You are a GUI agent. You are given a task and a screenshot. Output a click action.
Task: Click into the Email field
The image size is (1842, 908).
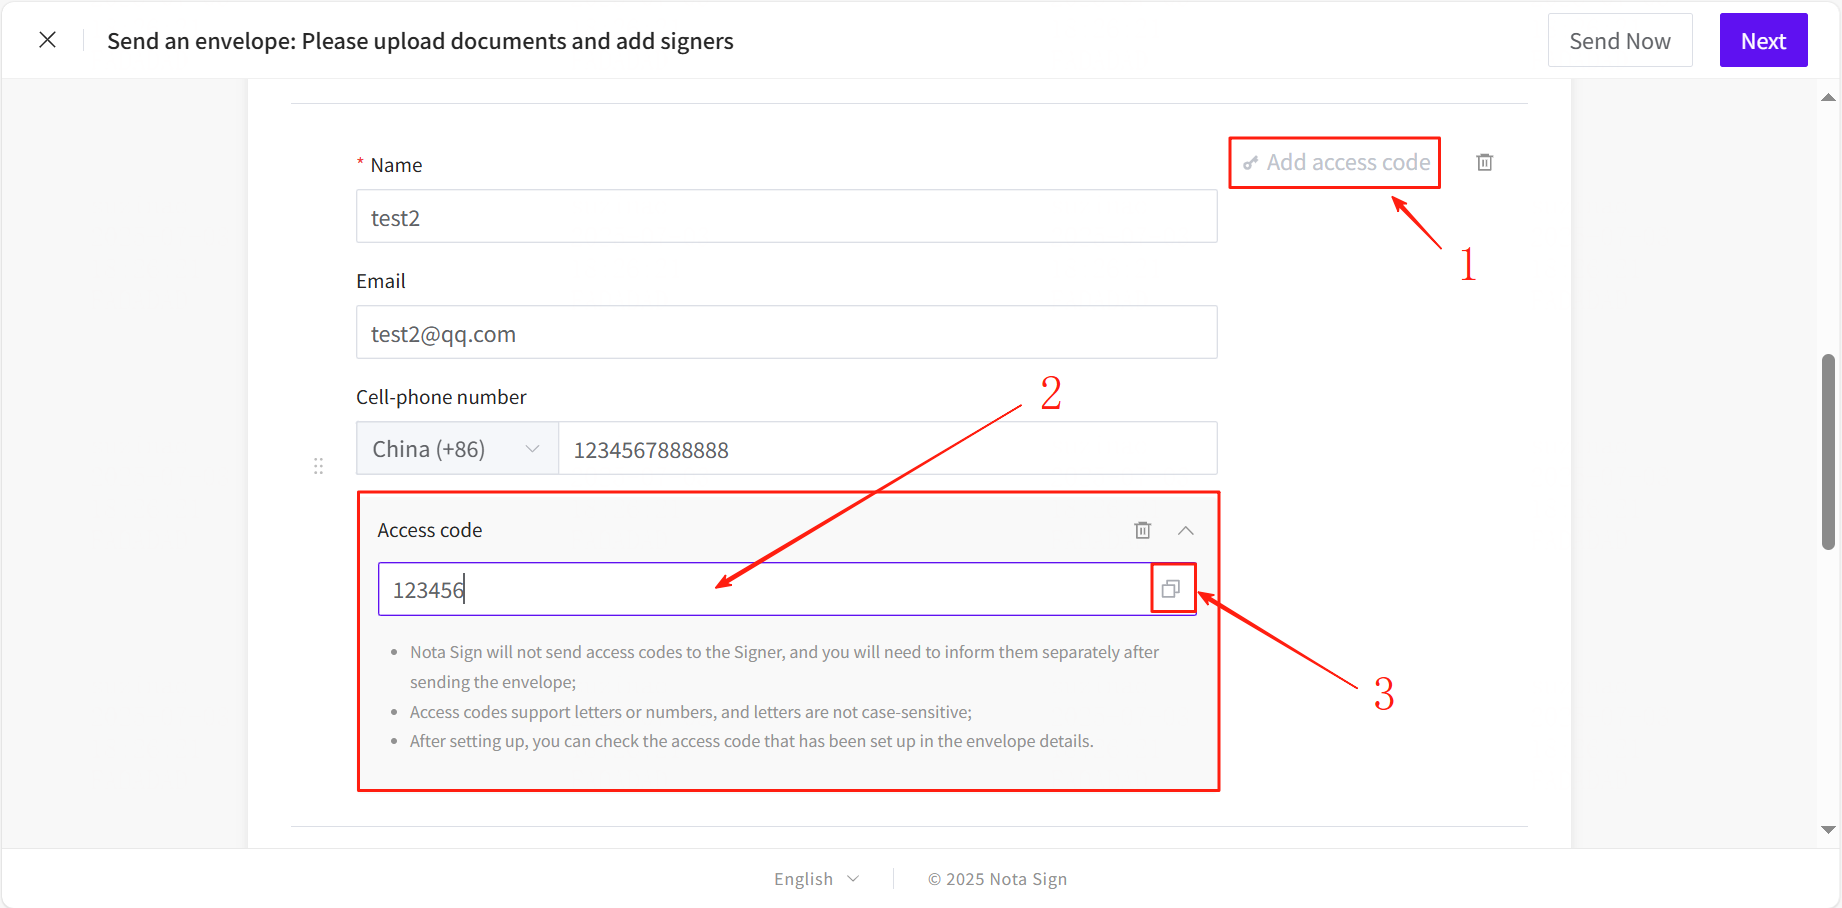coord(786,333)
